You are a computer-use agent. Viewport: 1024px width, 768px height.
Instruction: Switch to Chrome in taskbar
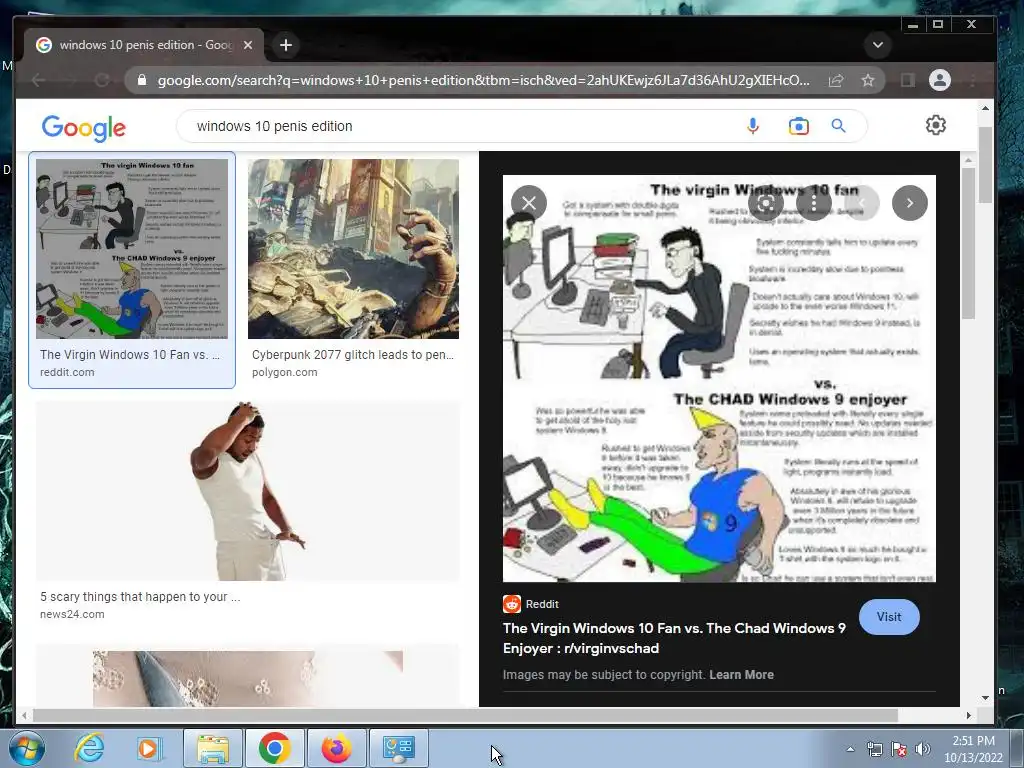(x=274, y=748)
